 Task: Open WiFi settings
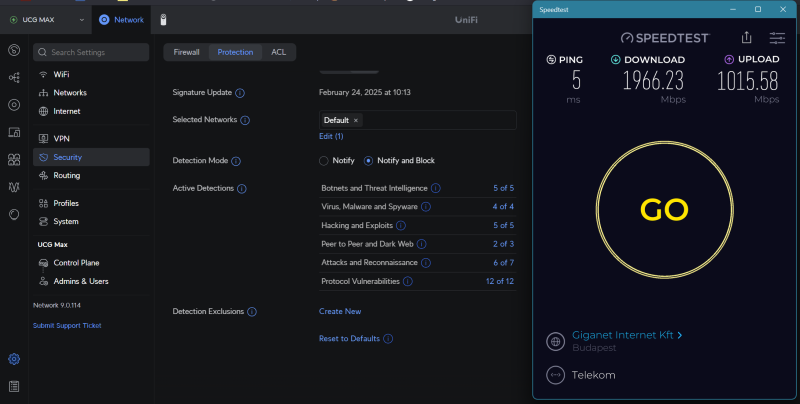click(x=91, y=74)
